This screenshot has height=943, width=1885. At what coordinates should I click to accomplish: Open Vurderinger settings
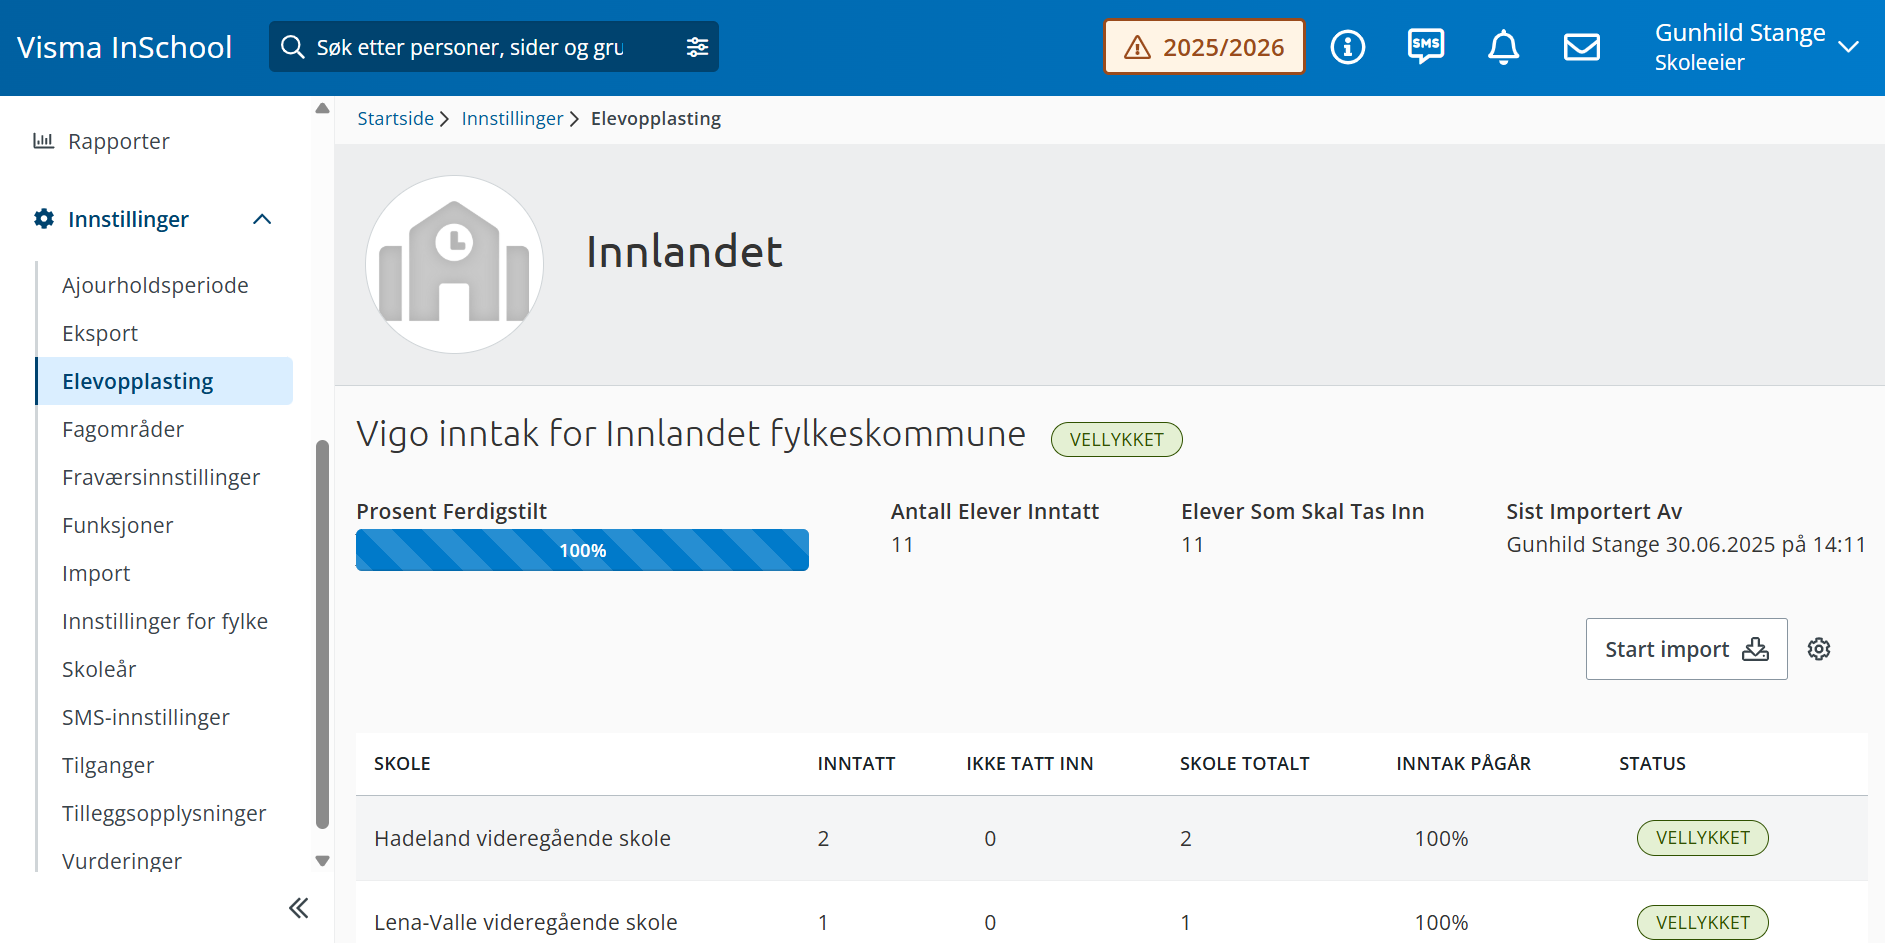(x=122, y=860)
